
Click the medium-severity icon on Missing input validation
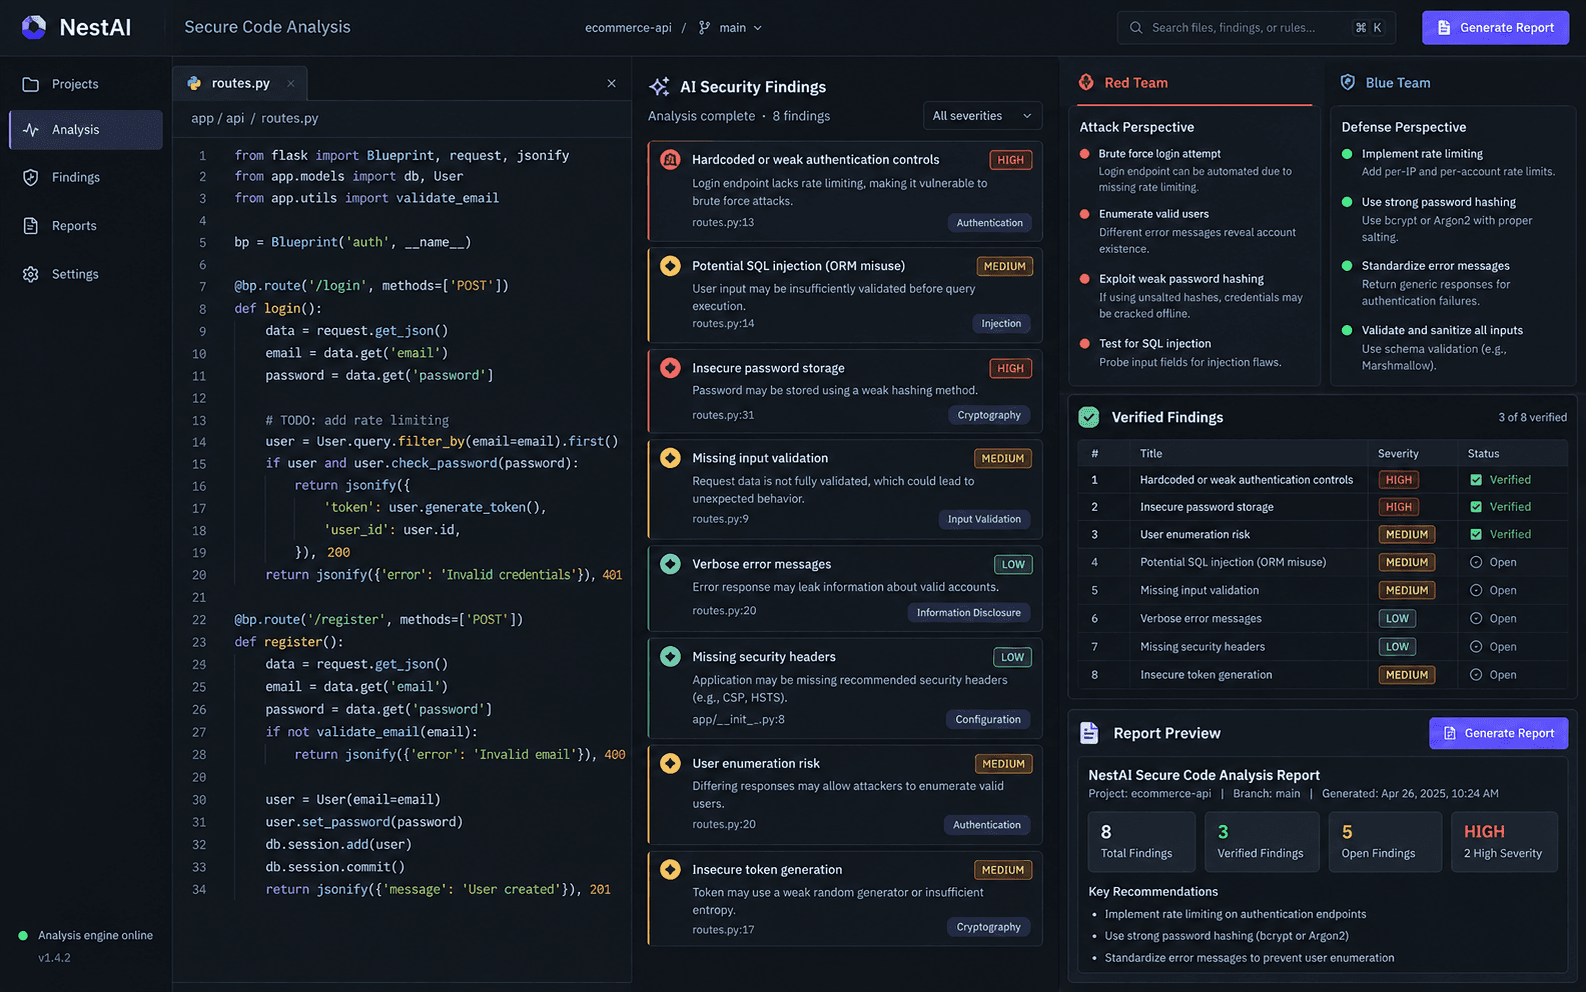(670, 458)
